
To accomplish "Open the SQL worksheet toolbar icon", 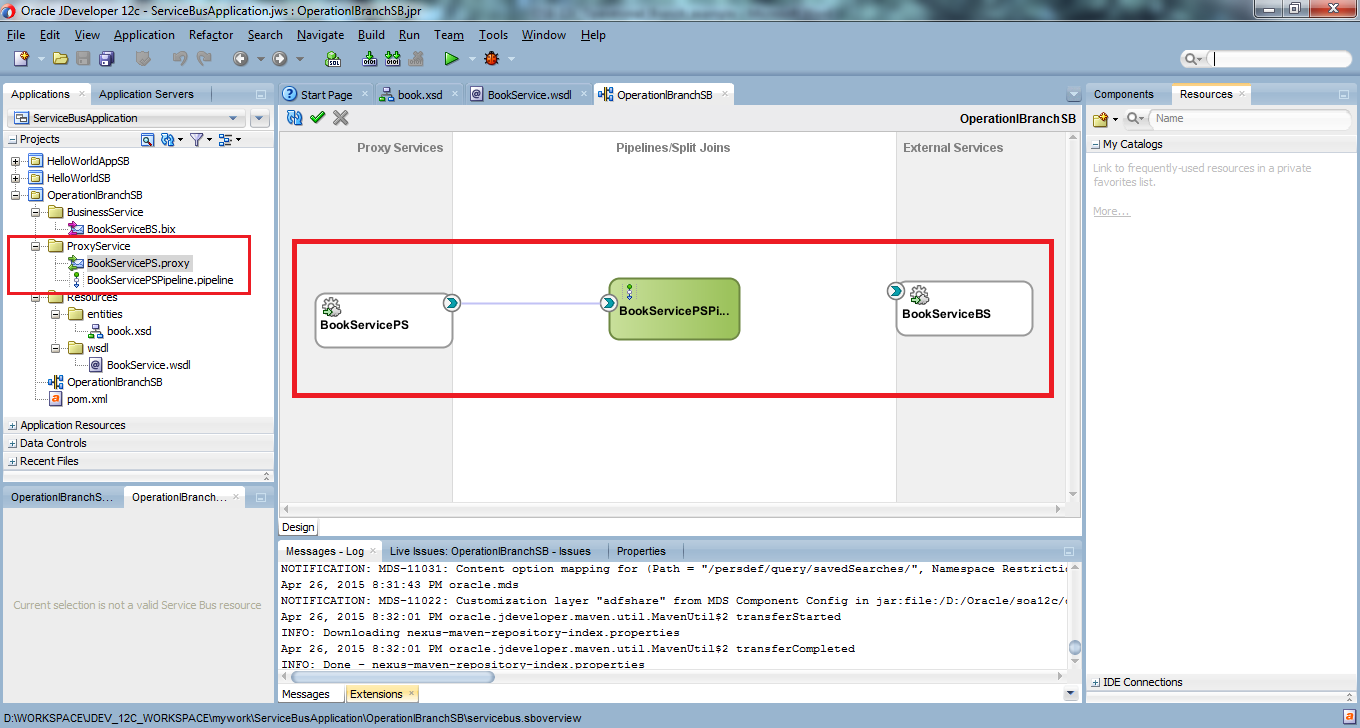I will coord(334,59).
